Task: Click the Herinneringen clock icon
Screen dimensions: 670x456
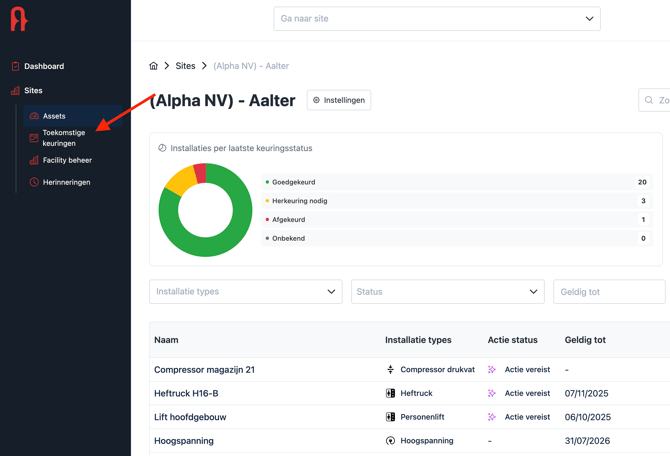Action: pyautogui.click(x=34, y=182)
